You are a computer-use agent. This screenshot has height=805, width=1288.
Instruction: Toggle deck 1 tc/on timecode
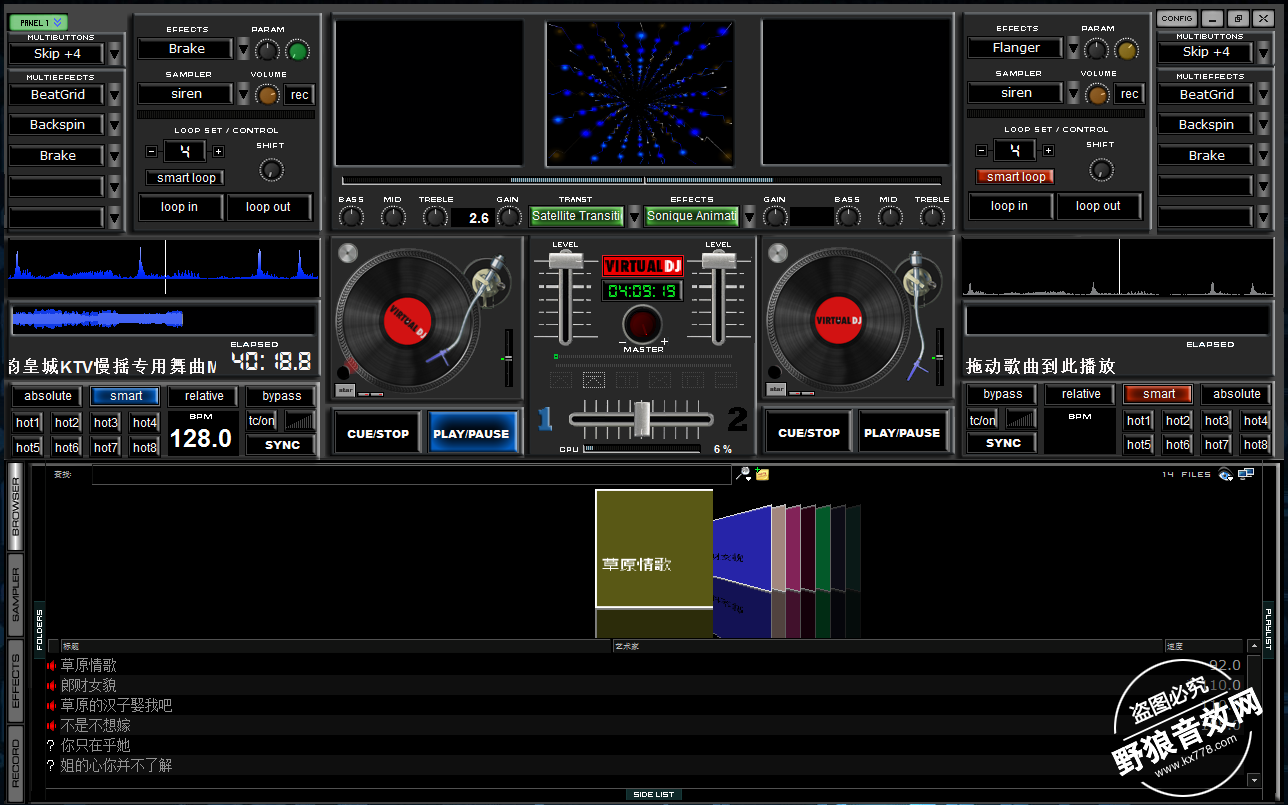pos(262,421)
